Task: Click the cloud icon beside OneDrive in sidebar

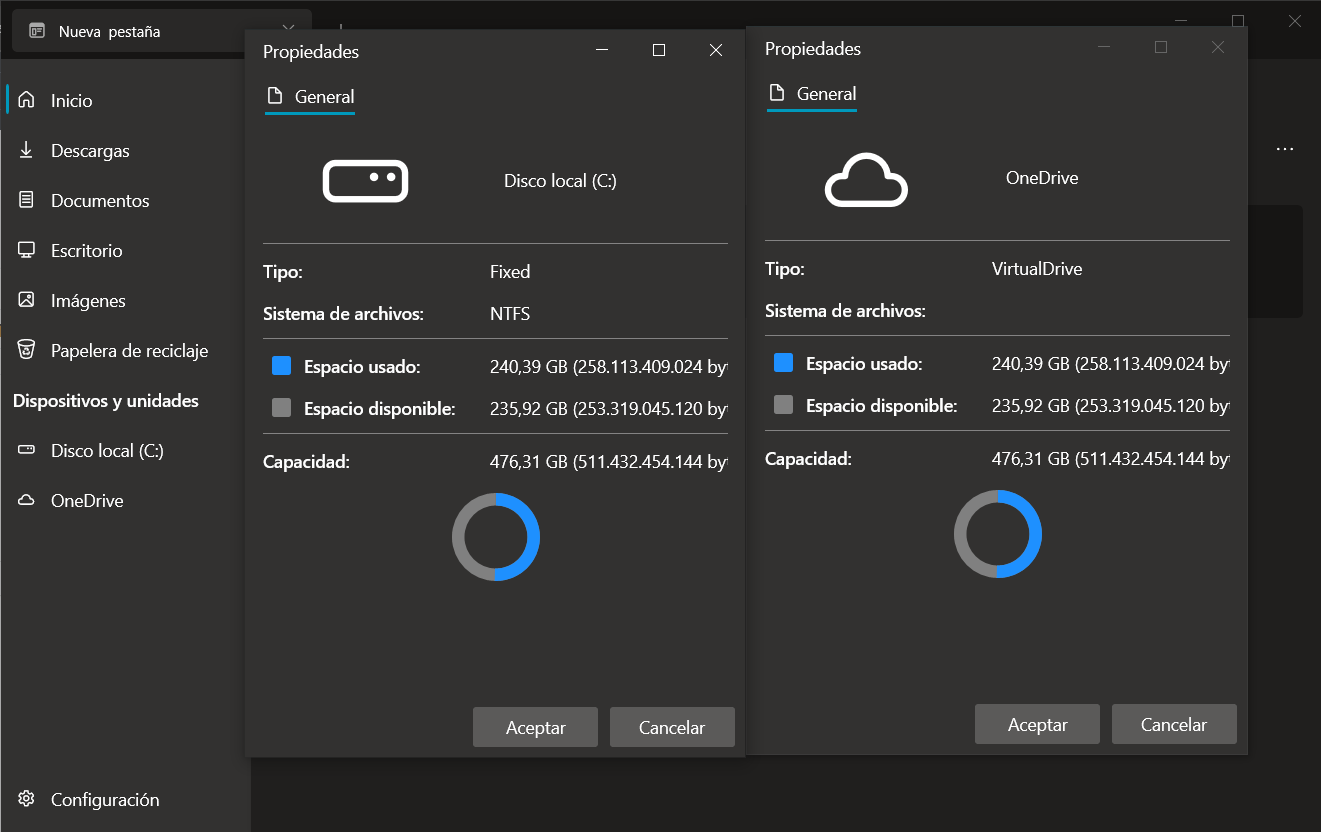Action: [x=27, y=500]
